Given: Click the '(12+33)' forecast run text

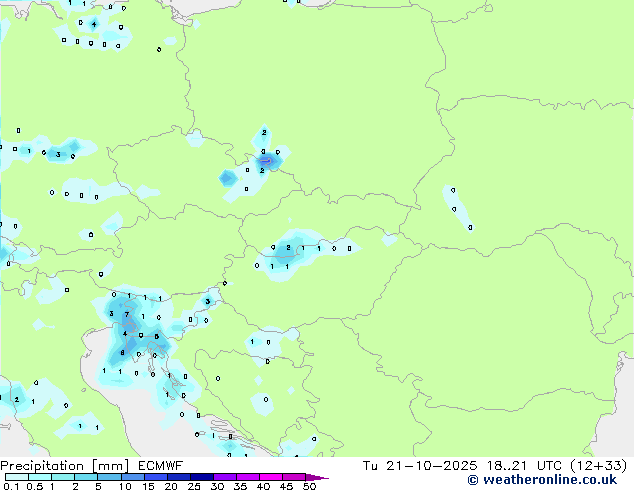Looking at the screenshot, I should pyautogui.click(x=598, y=466).
